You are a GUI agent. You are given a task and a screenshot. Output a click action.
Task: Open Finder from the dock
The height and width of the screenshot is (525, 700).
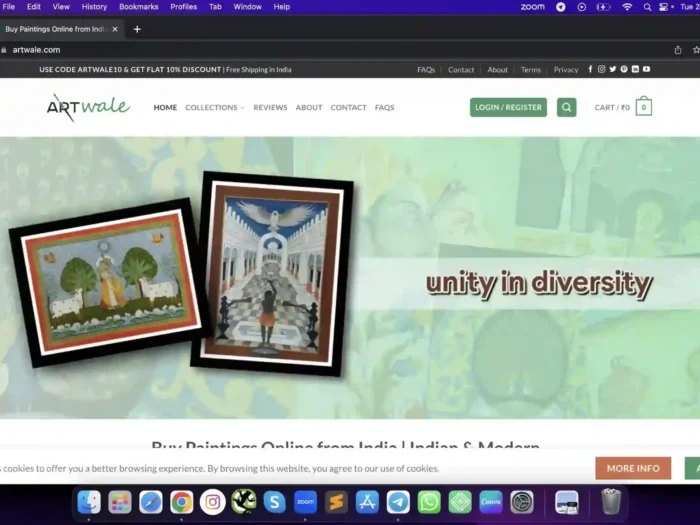(89, 502)
